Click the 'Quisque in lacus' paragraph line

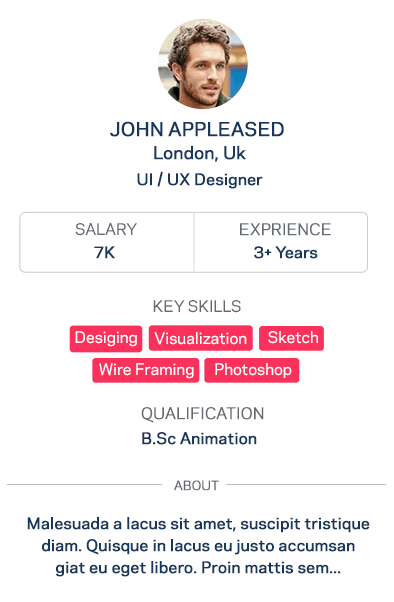[198, 546]
